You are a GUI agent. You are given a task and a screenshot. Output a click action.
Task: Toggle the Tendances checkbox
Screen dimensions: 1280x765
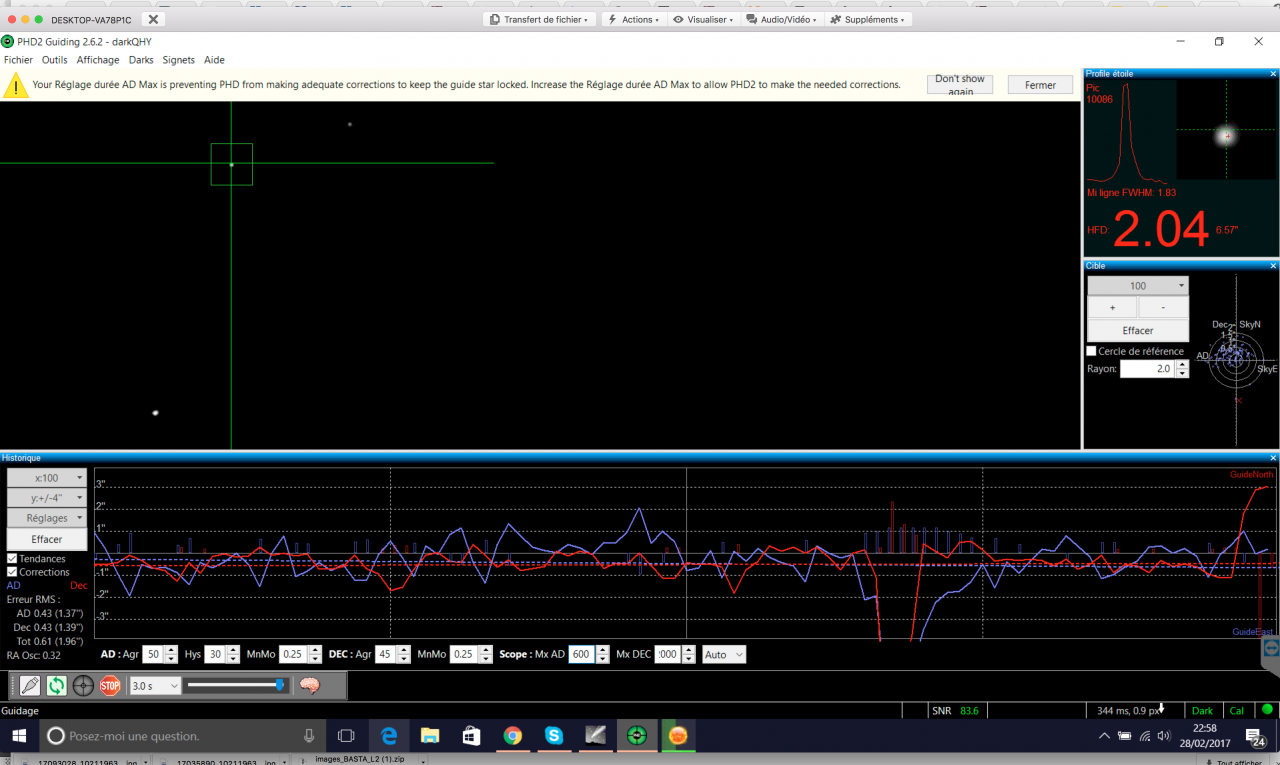coord(12,559)
